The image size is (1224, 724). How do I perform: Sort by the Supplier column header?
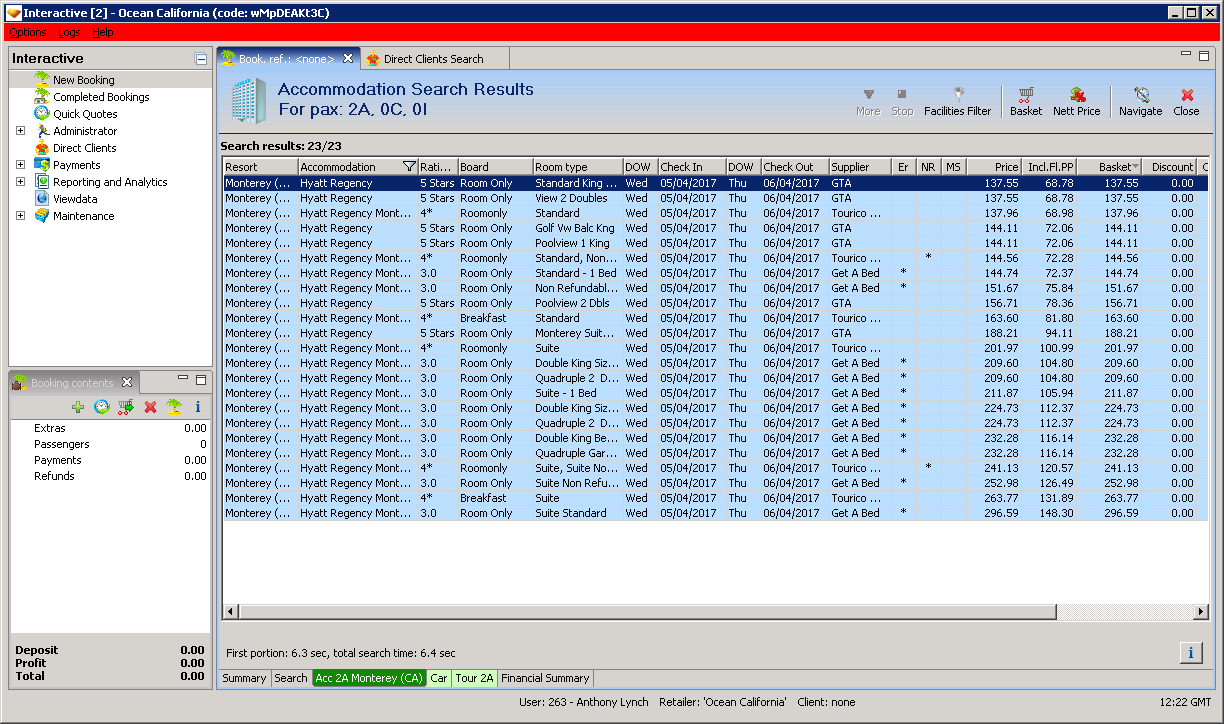point(861,167)
